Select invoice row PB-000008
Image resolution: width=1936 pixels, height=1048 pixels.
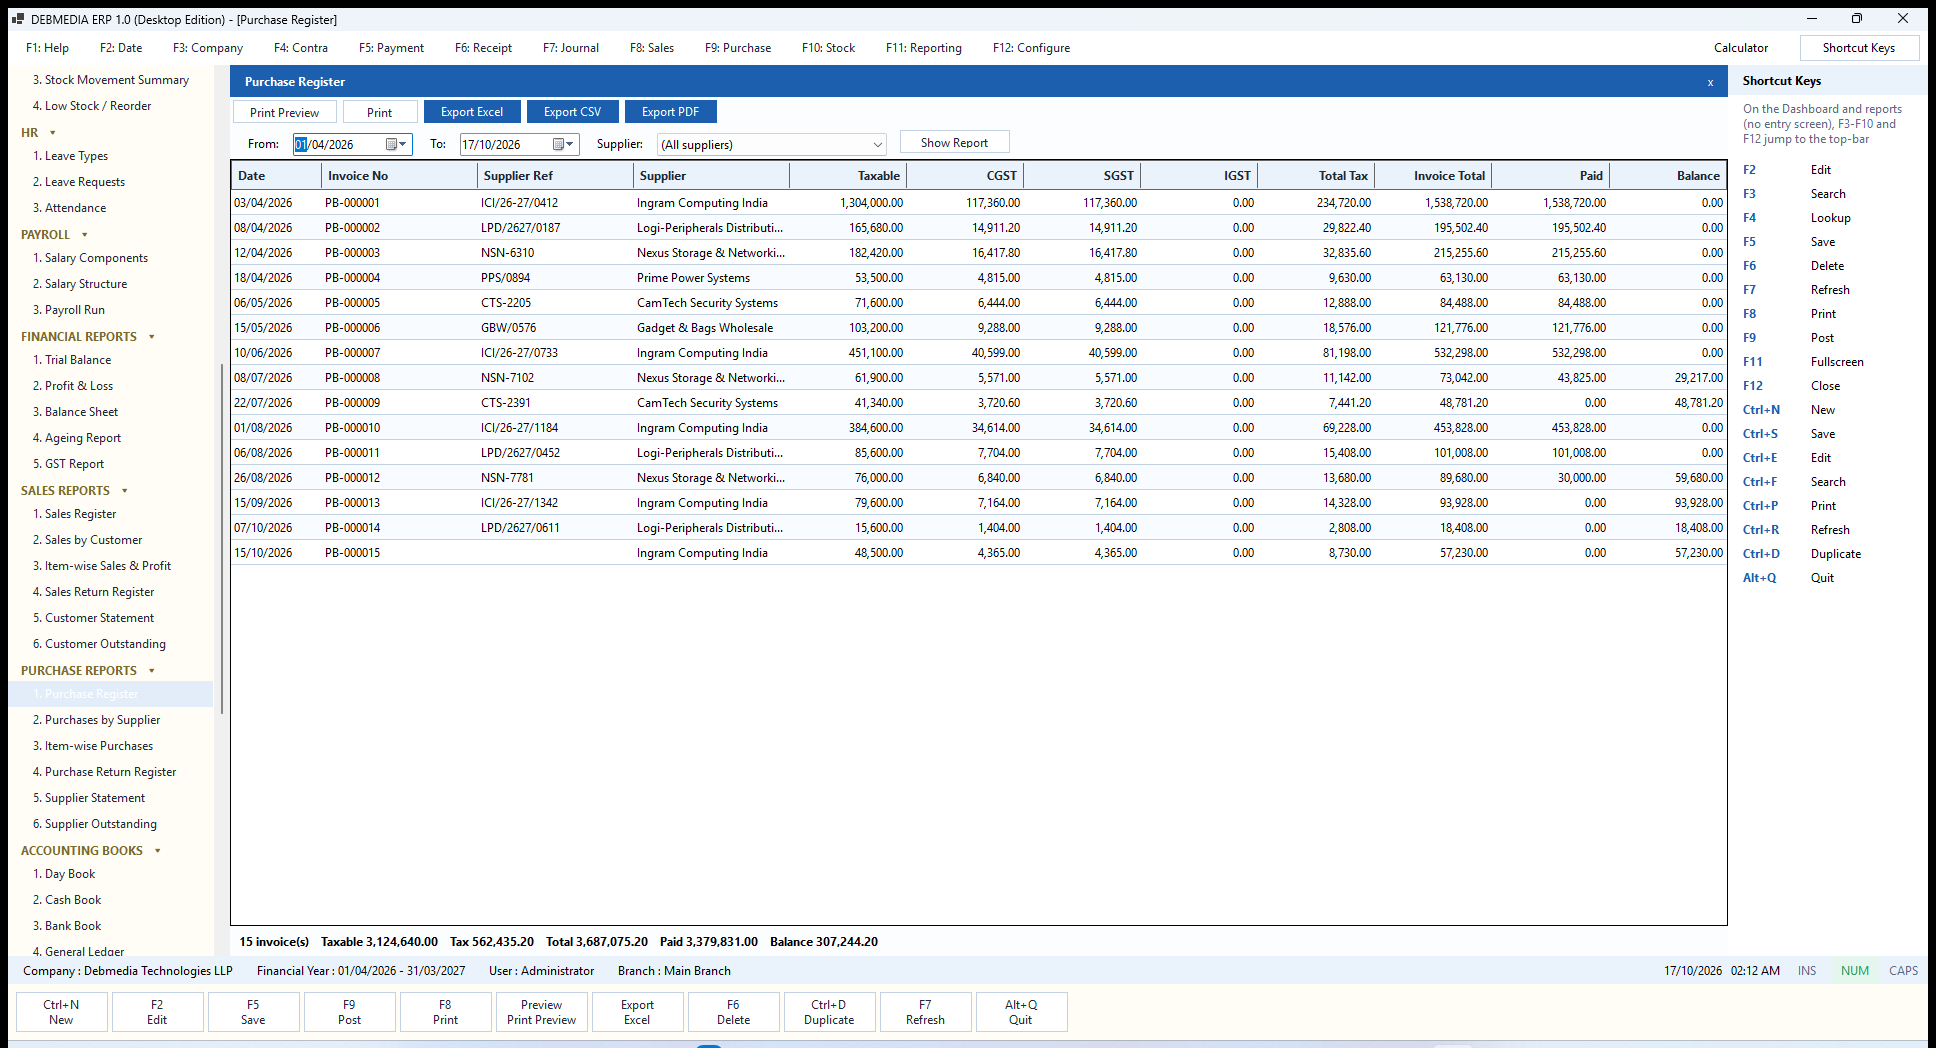[x=978, y=378]
